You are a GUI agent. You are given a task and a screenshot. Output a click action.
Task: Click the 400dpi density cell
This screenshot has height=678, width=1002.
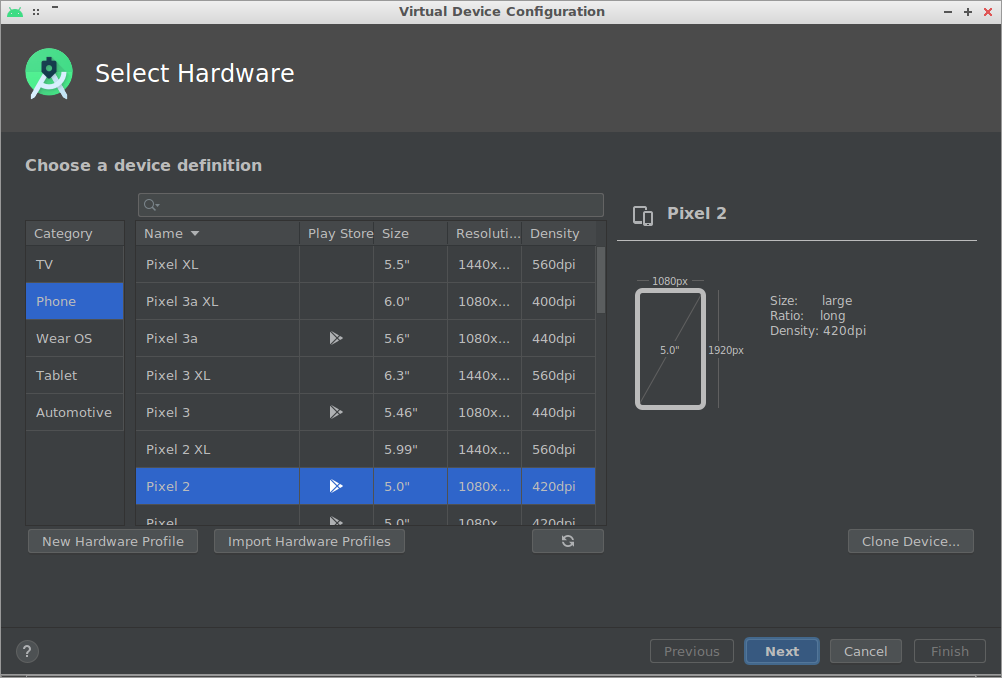[x=559, y=301]
